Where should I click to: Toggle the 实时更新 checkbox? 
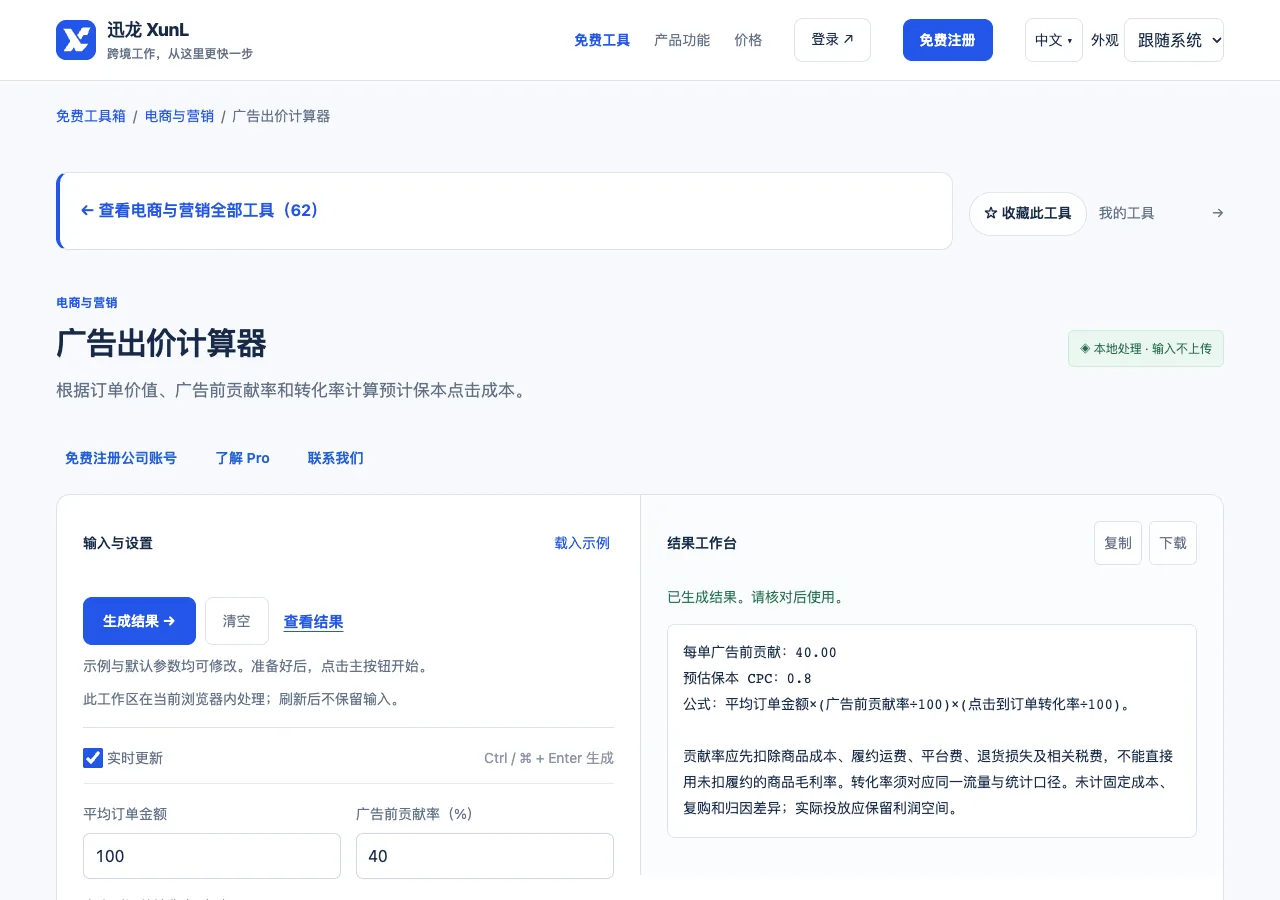93,758
